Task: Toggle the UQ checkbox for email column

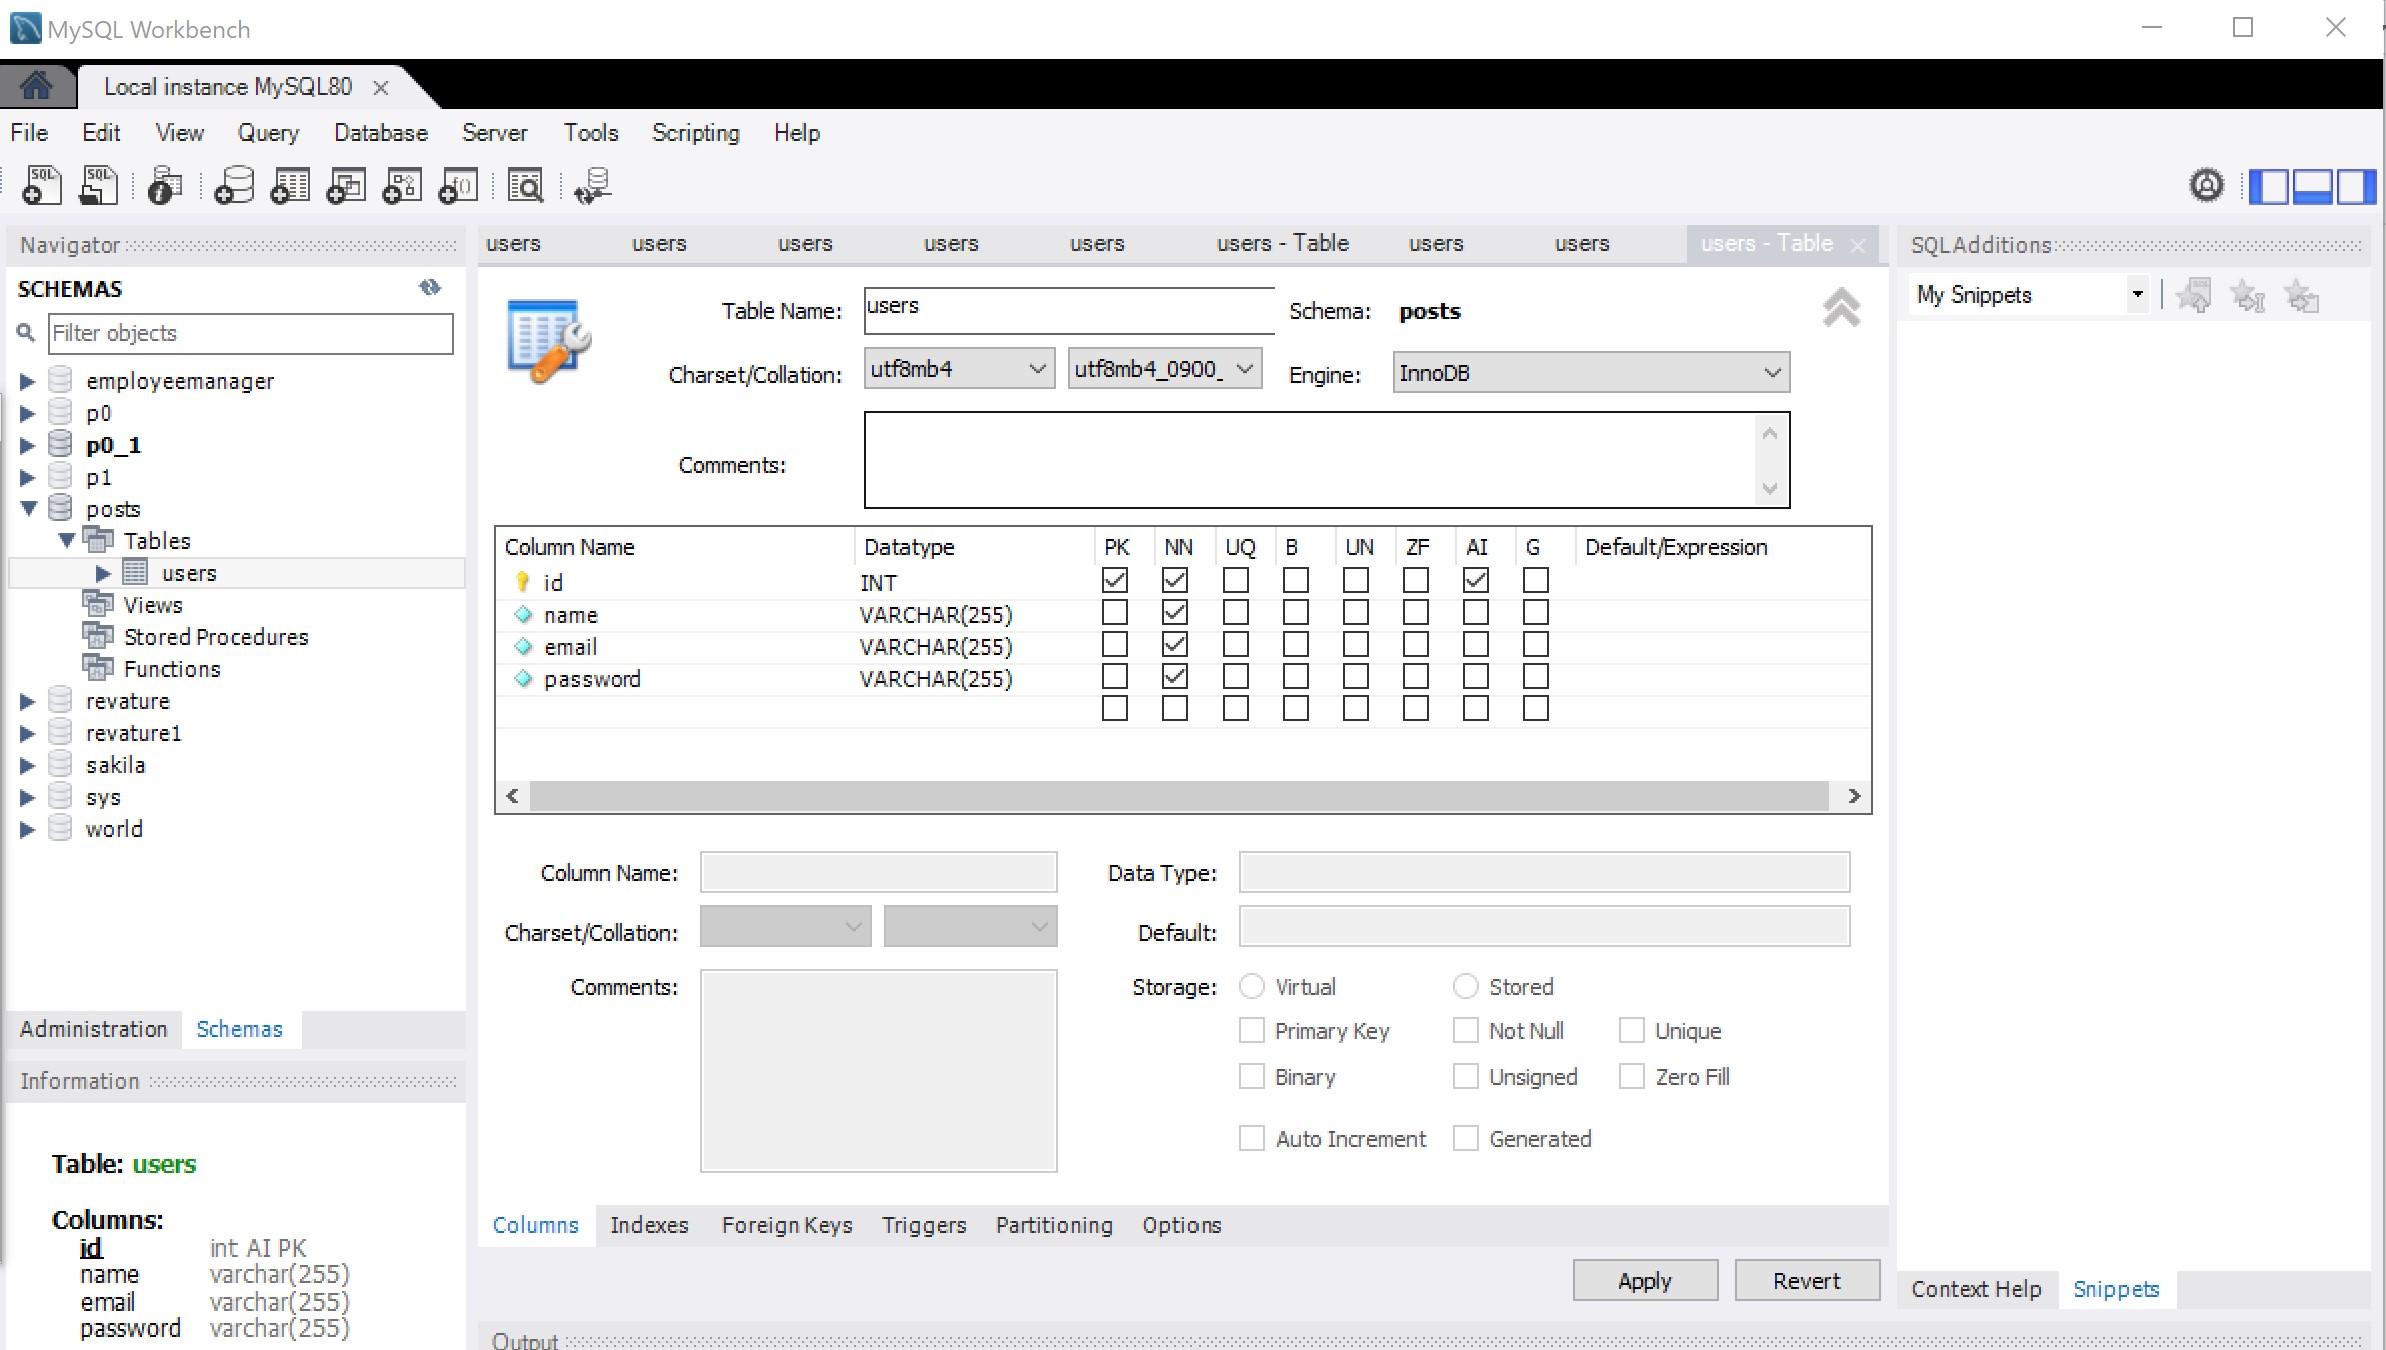Action: pyautogui.click(x=1235, y=645)
